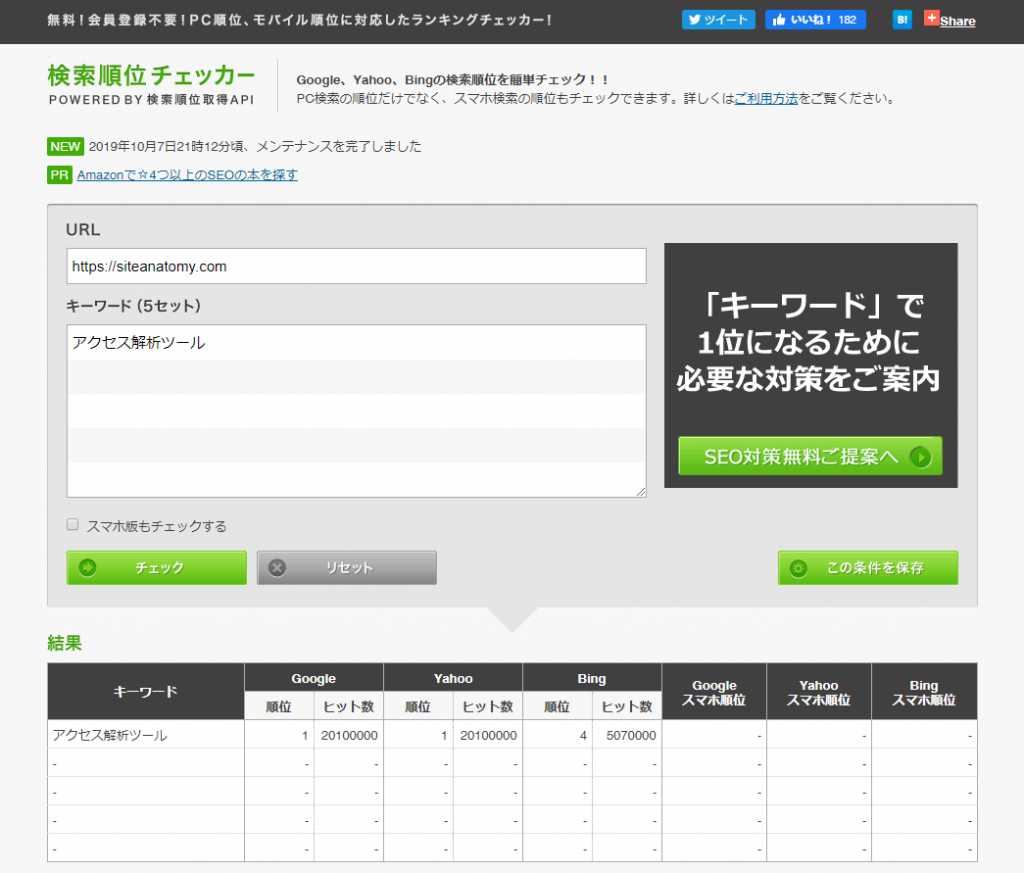Click the Twitter tweet share button

pos(718,20)
